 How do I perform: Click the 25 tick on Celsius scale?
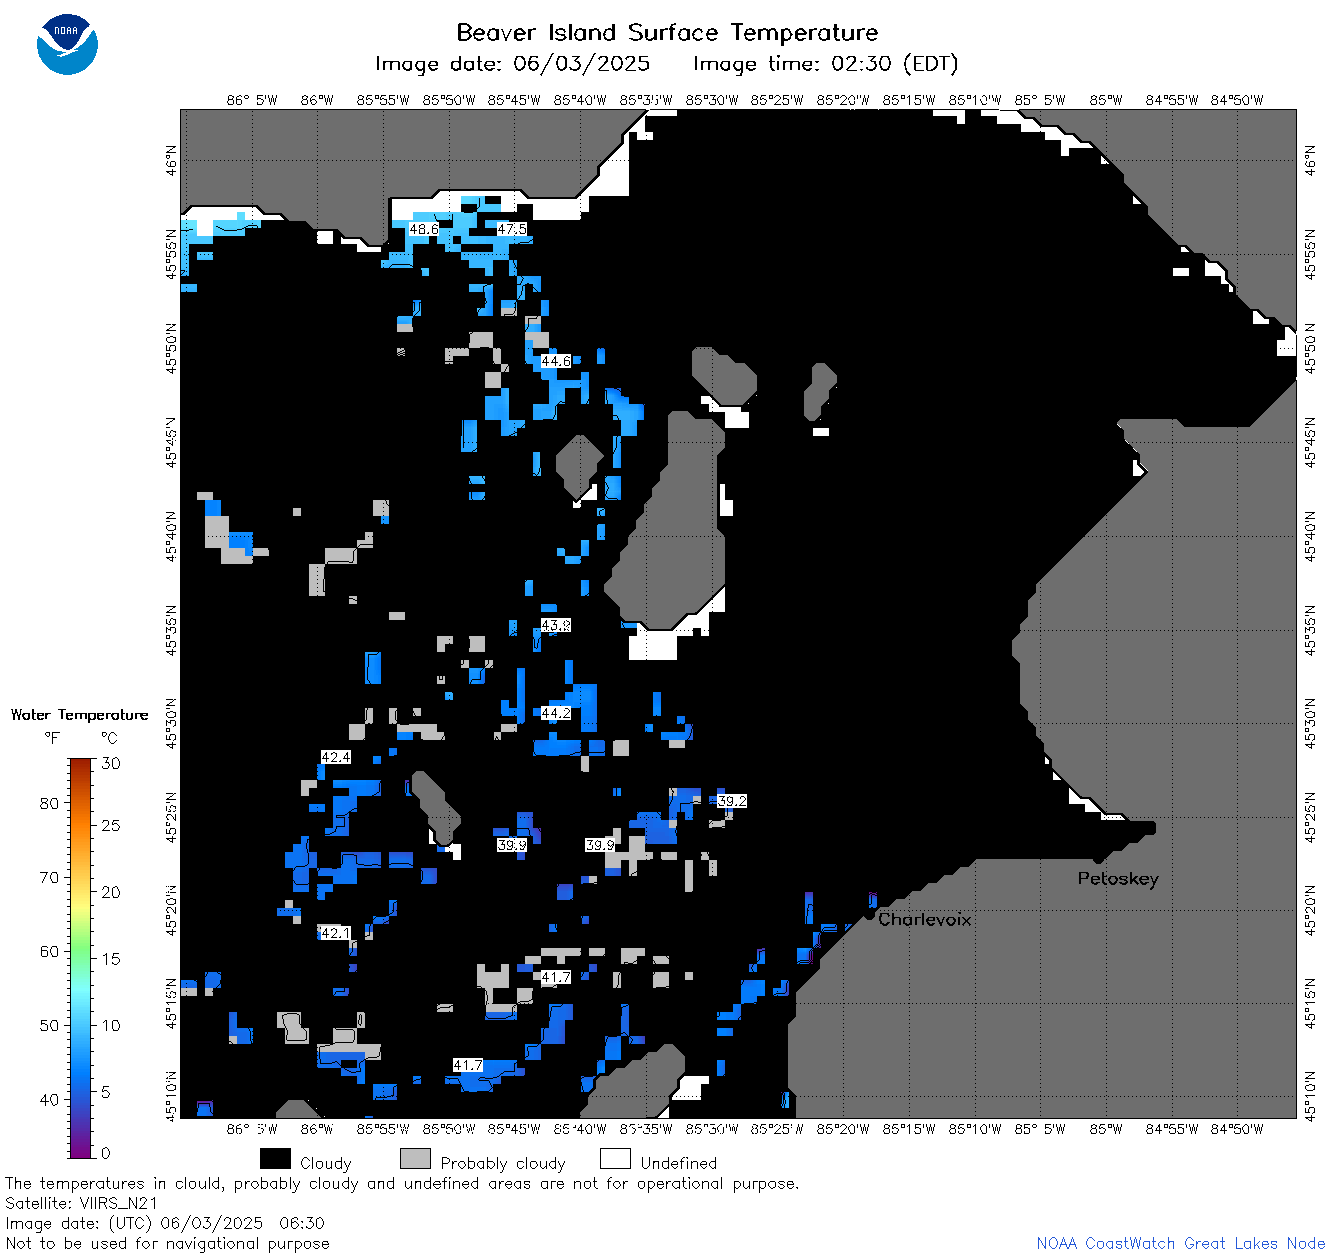click(x=111, y=825)
